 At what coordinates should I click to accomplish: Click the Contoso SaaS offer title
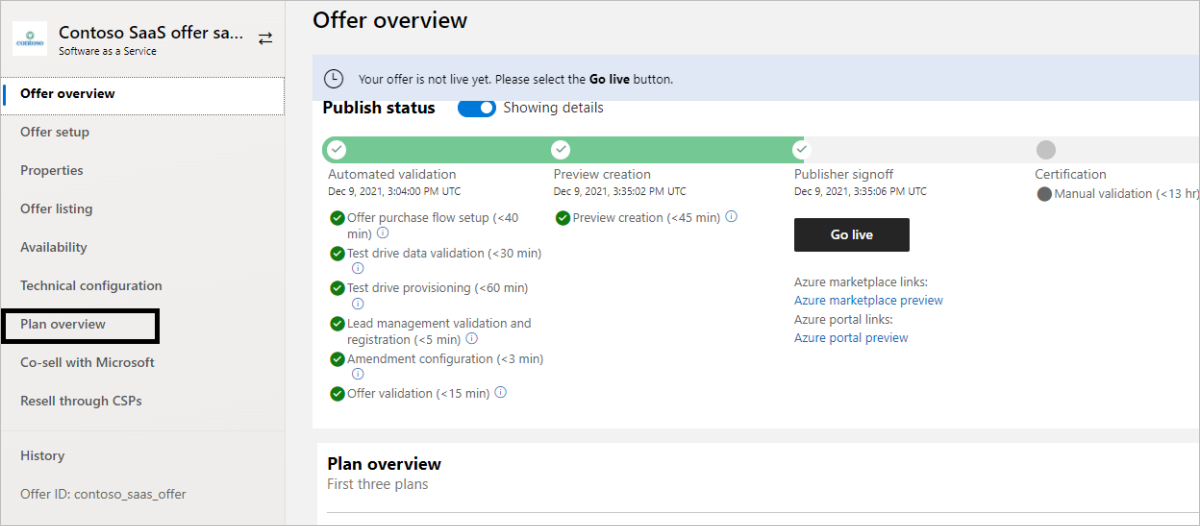150,32
